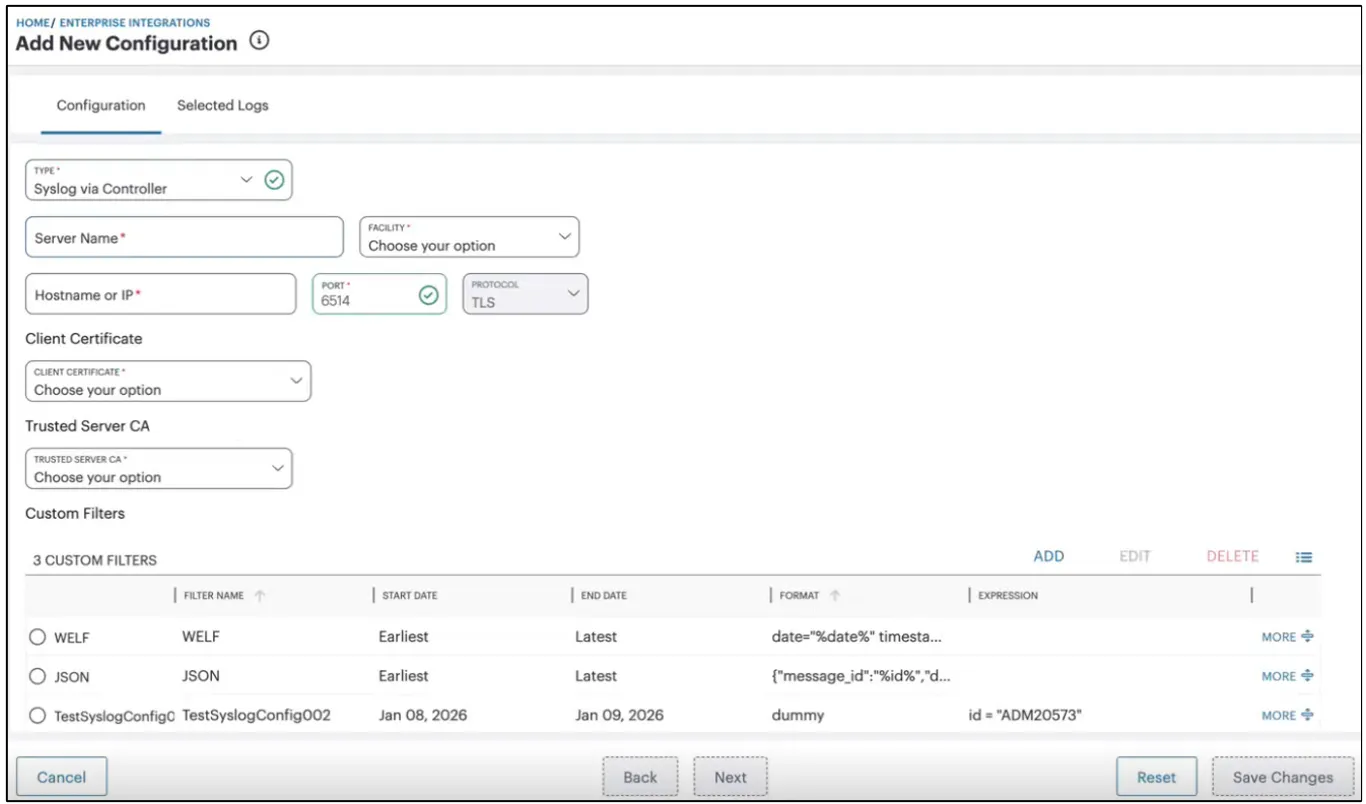The height and width of the screenshot is (804, 1366).
Task: Expand MORE for the TestSyslogConfig002 row
Action: point(1287,715)
